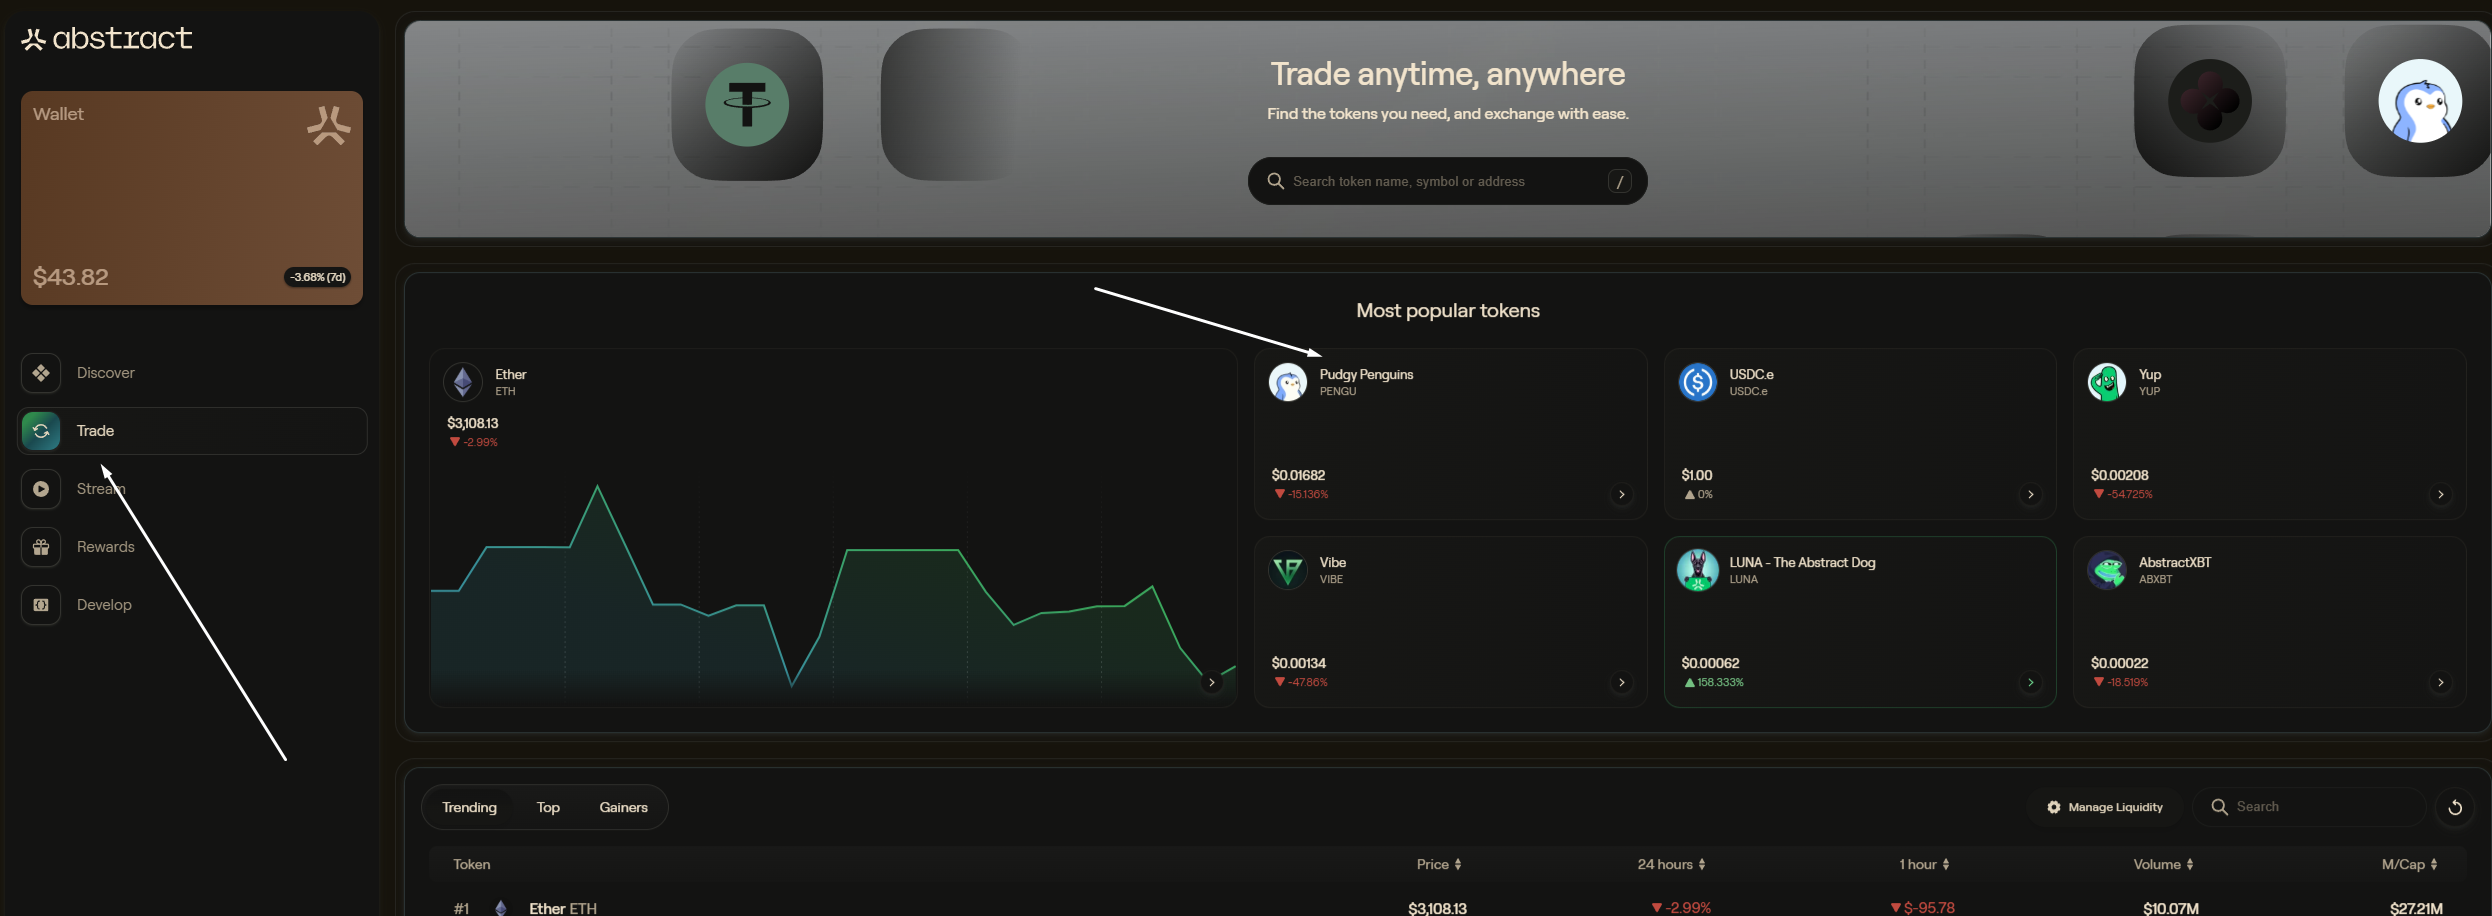
Task: Open Yup card arrow
Action: 2441,495
